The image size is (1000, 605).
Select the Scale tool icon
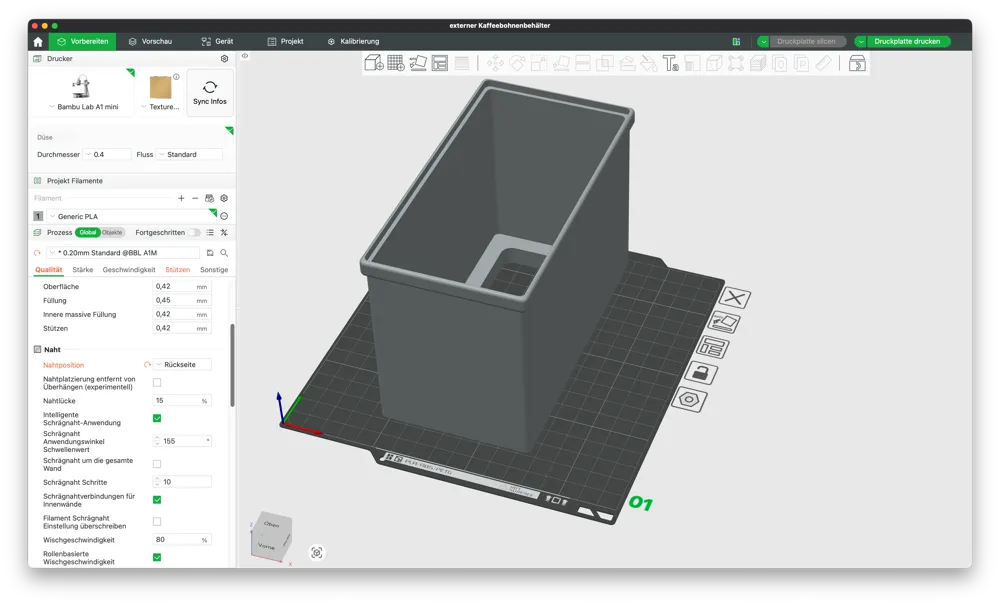point(539,63)
